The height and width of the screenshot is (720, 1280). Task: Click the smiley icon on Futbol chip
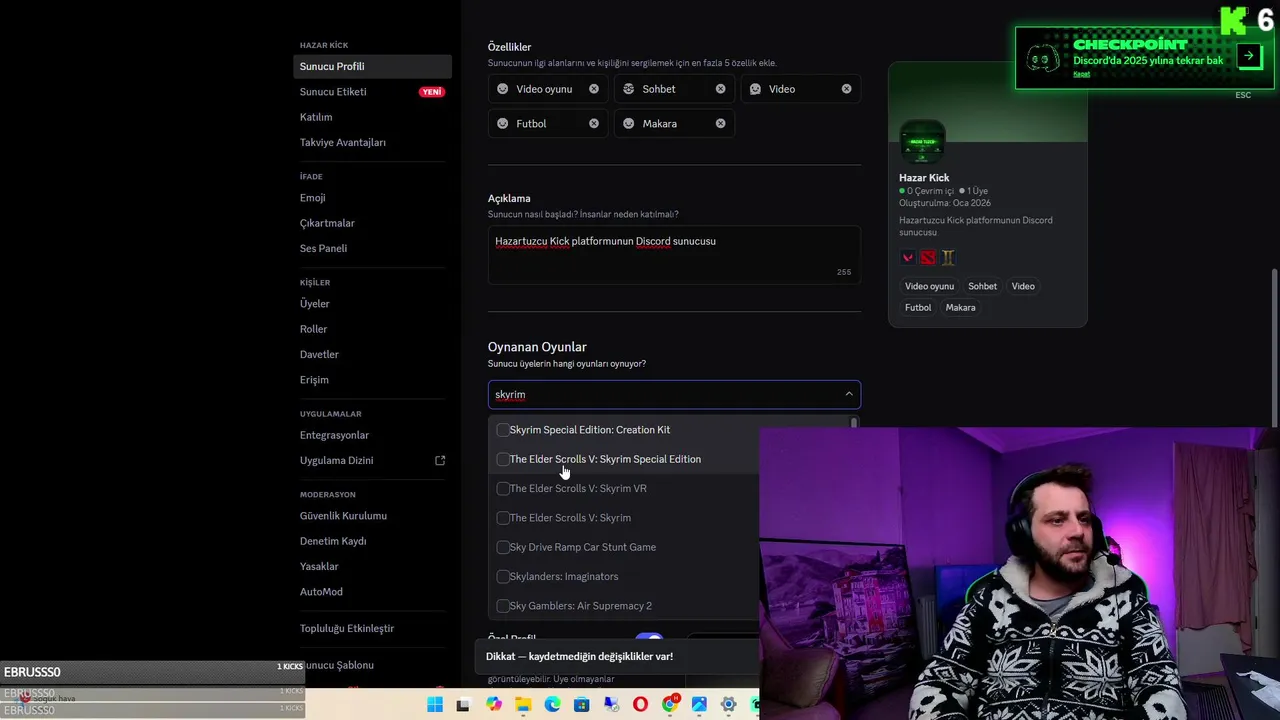click(503, 123)
